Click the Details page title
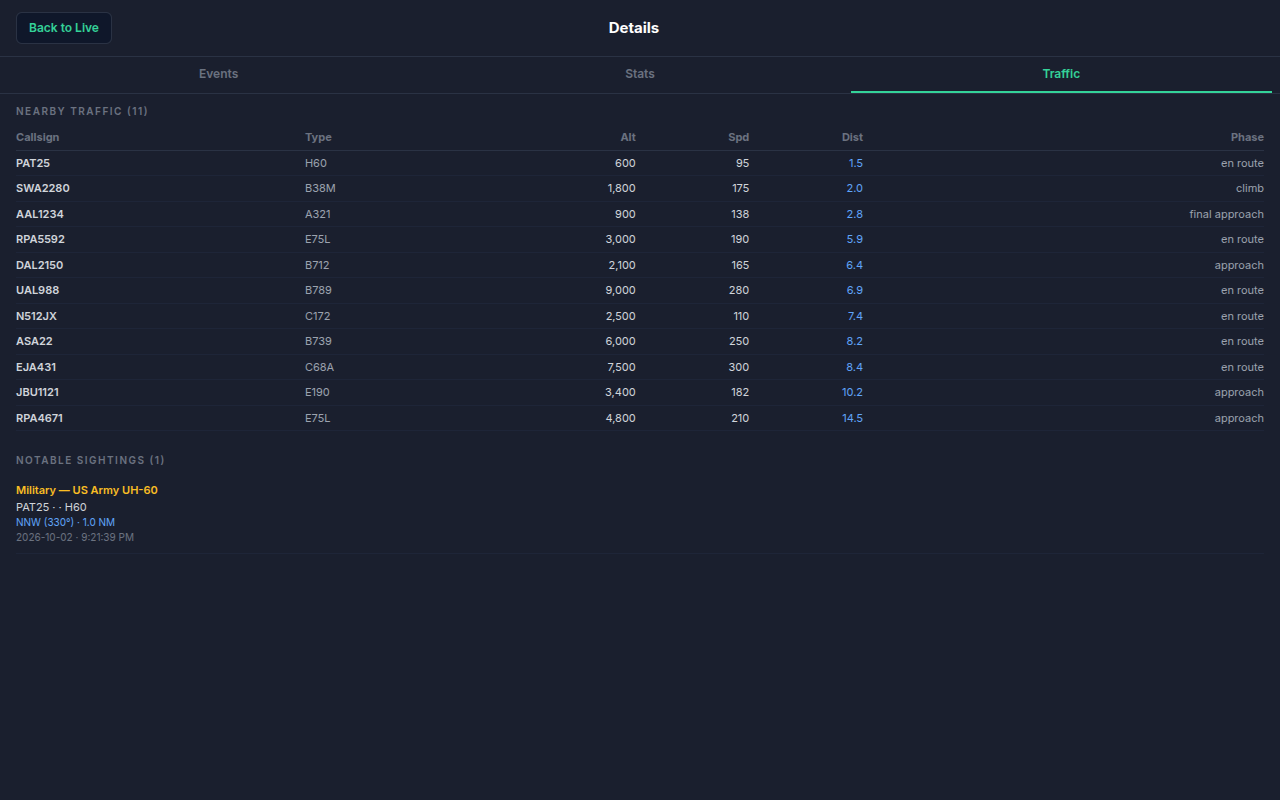This screenshot has height=800, width=1280. pyautogui.click(x=634, y=28)
